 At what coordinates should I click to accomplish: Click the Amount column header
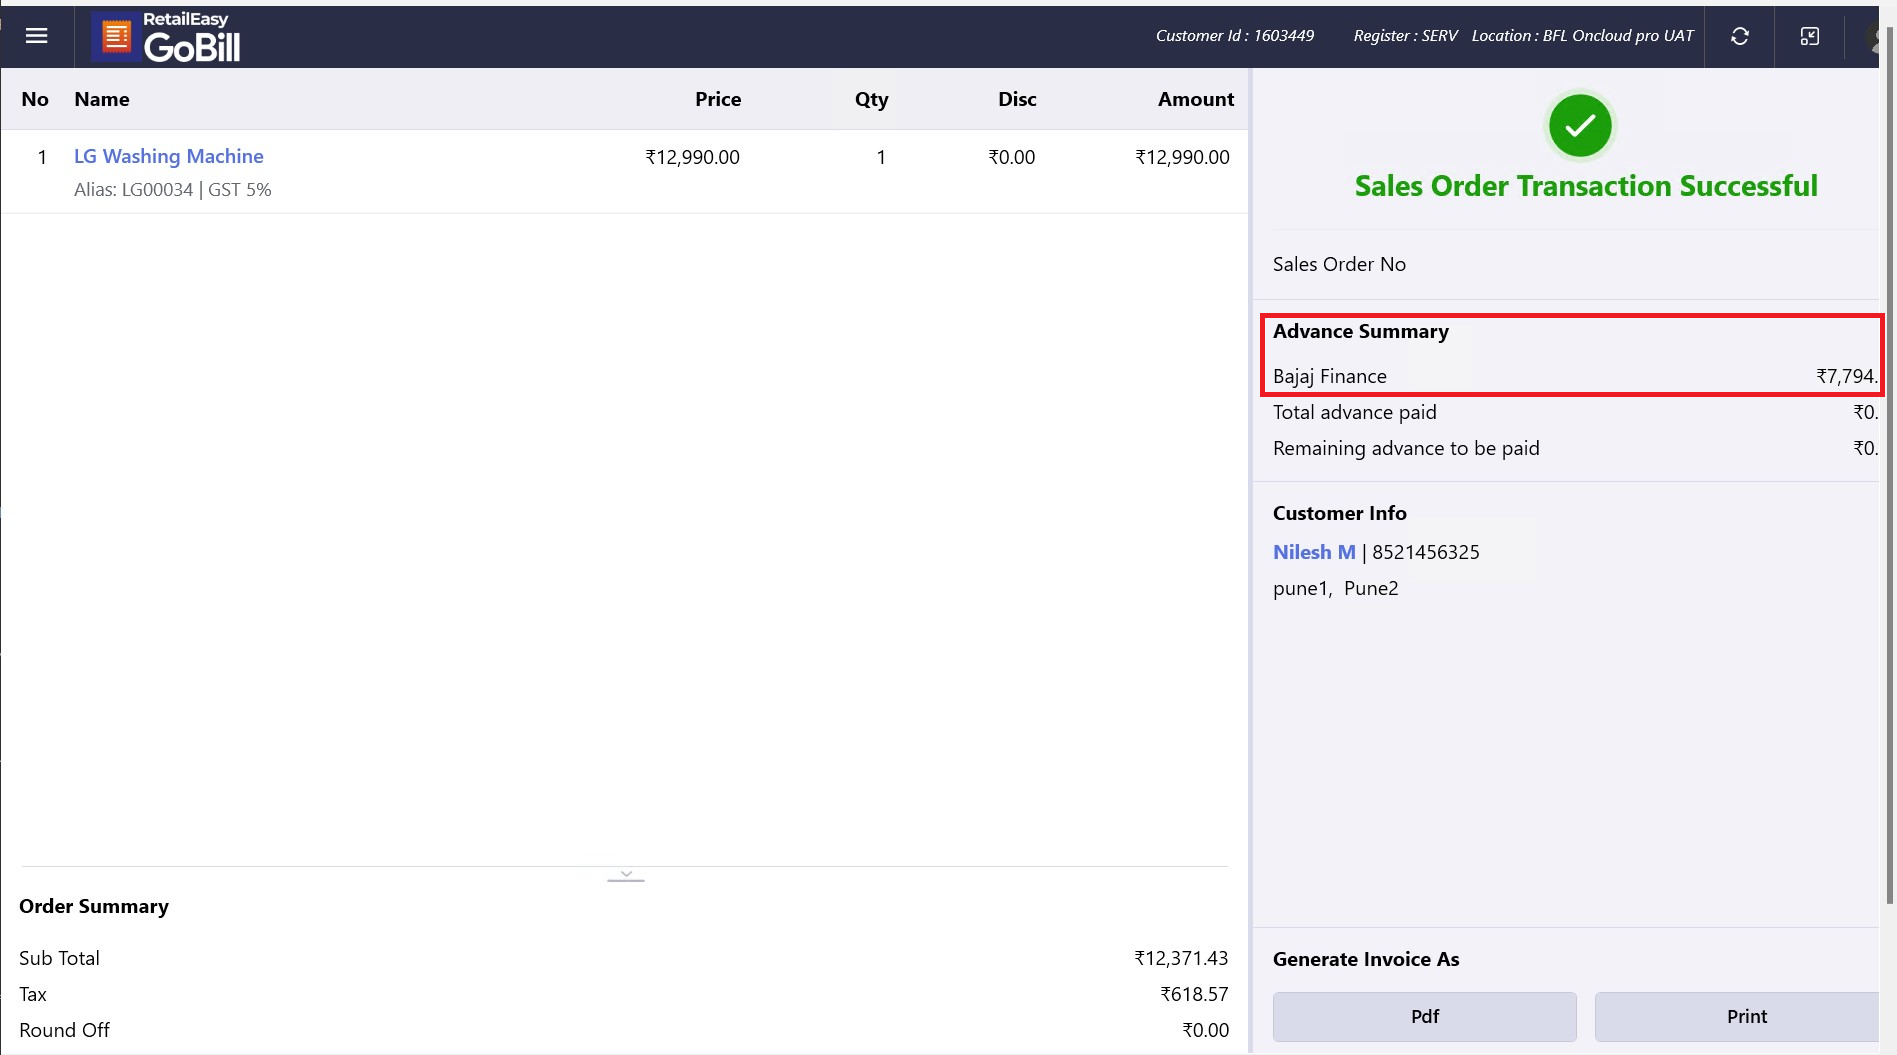(x=1196, y=99)
